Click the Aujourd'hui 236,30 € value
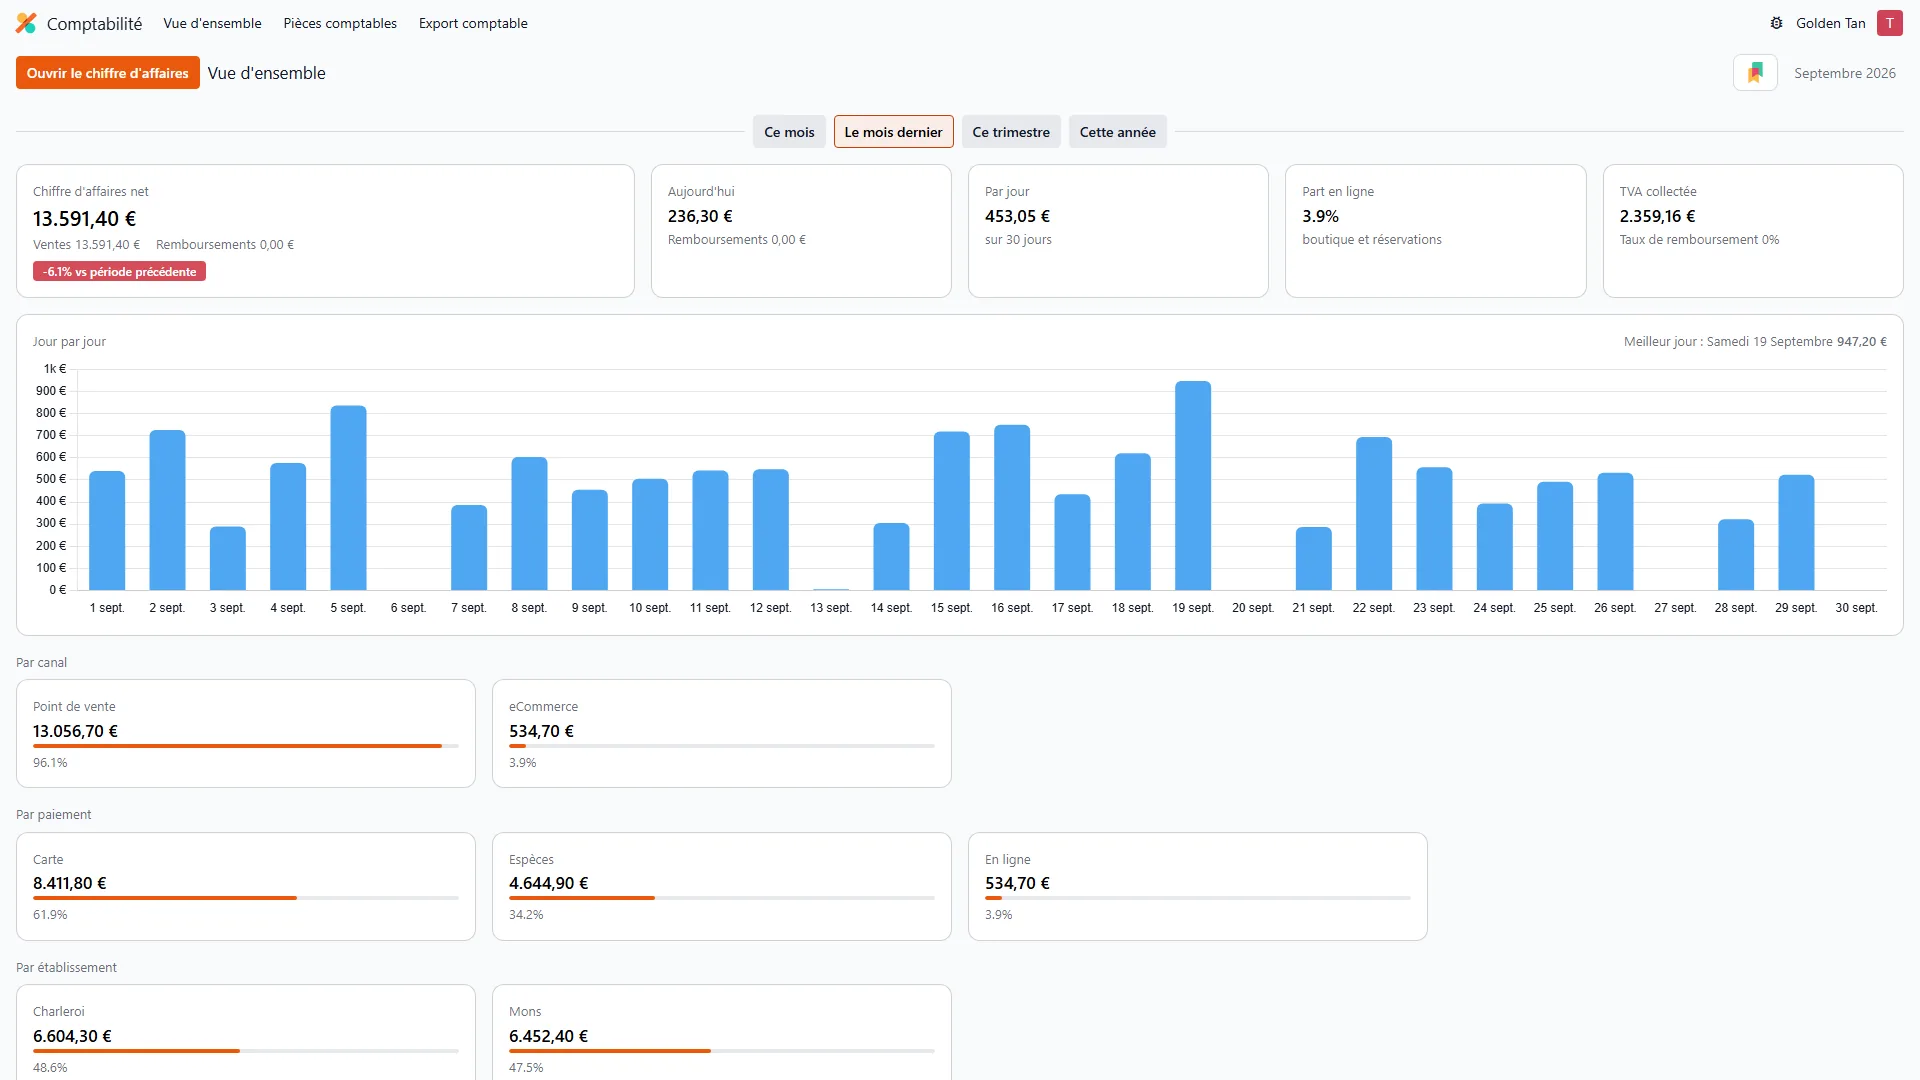1920x1080 pixels. point(700,216)
